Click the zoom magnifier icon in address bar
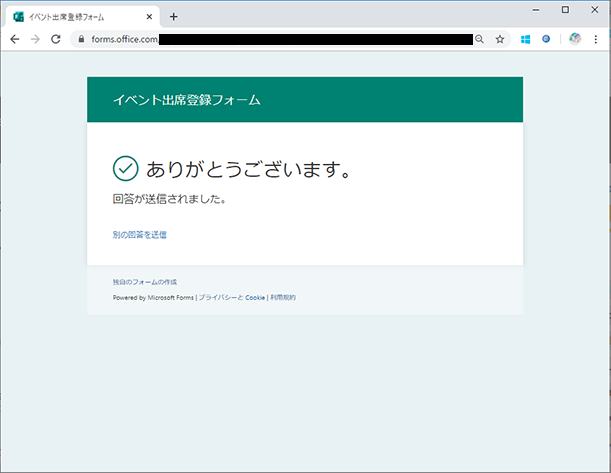 [x=479, y=39]
